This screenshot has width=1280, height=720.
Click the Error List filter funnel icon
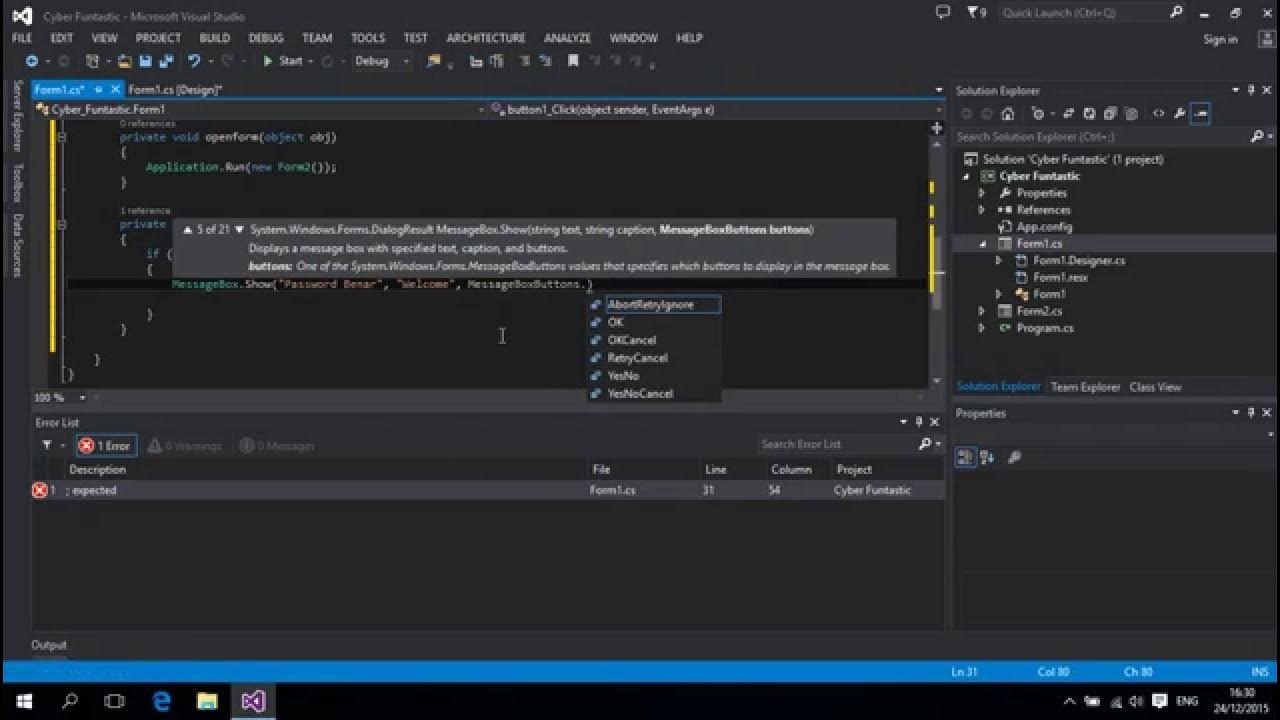(47, 445)
